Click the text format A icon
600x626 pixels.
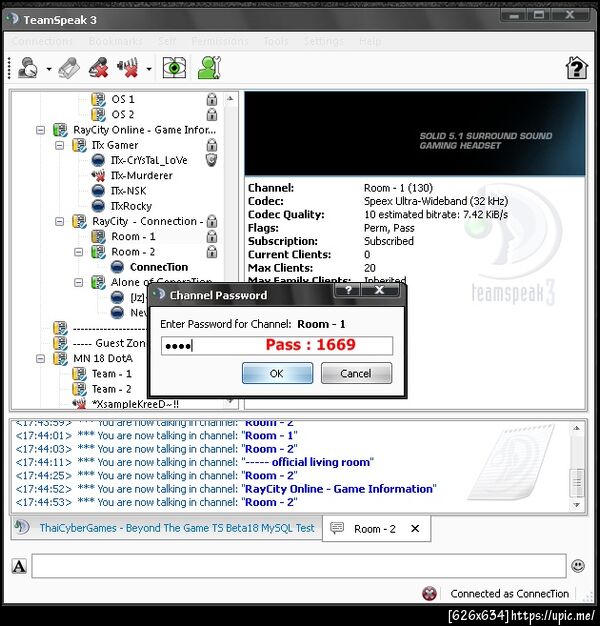pos(19,566)
